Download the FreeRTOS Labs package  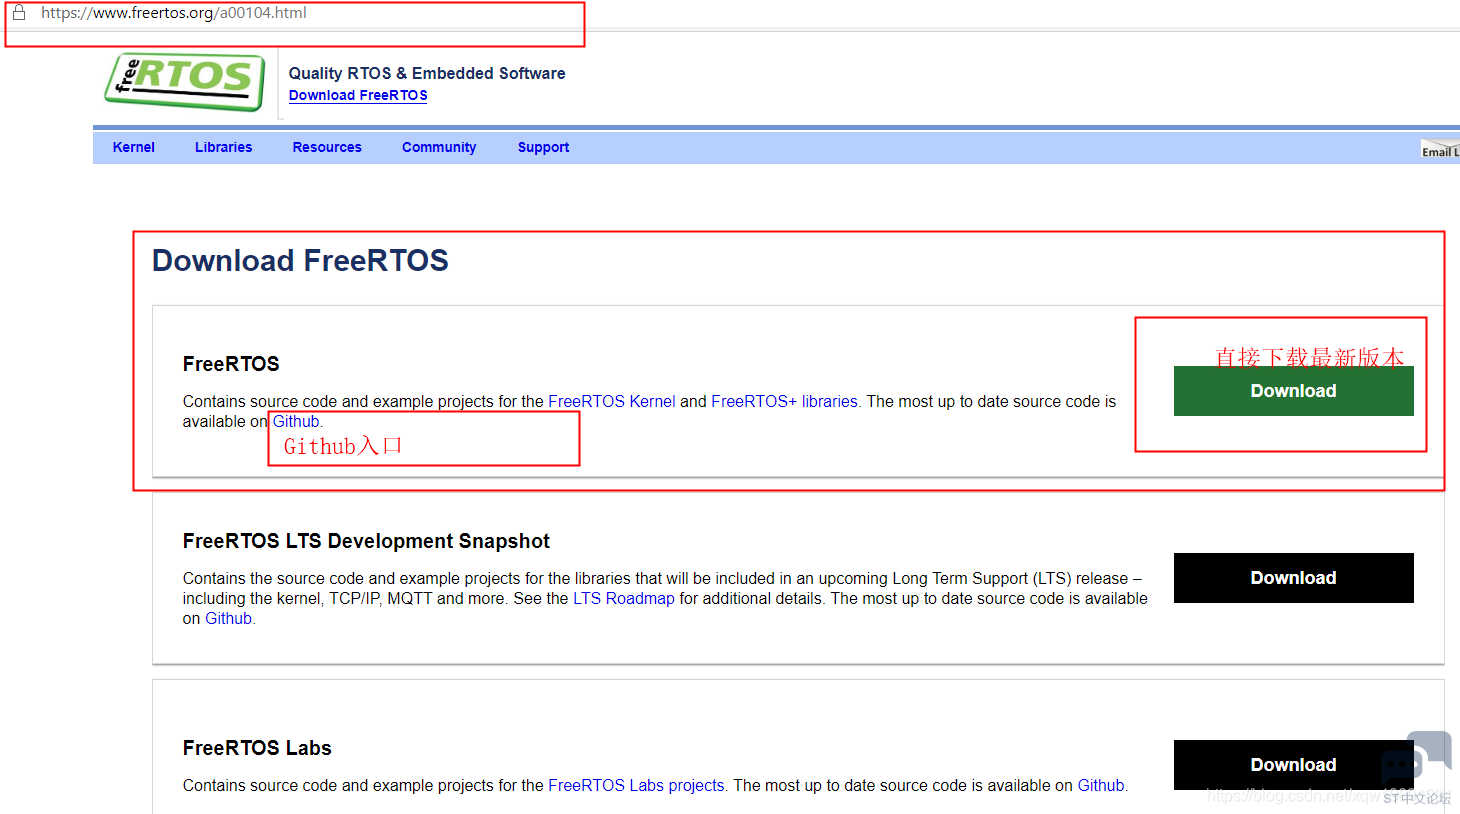coord(1293,765)
